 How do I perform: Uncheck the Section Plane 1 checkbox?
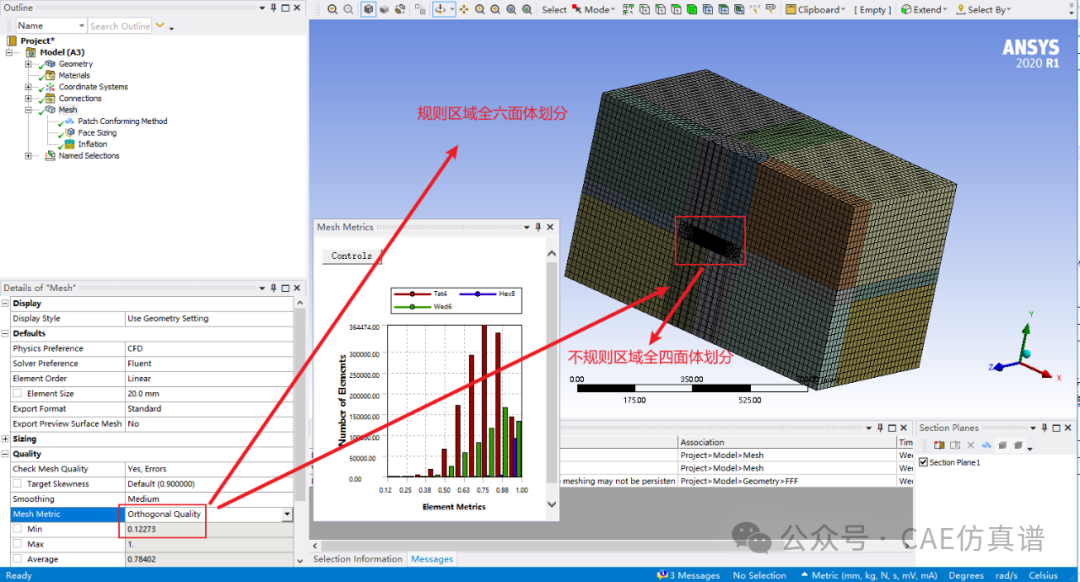coord(924,462)
